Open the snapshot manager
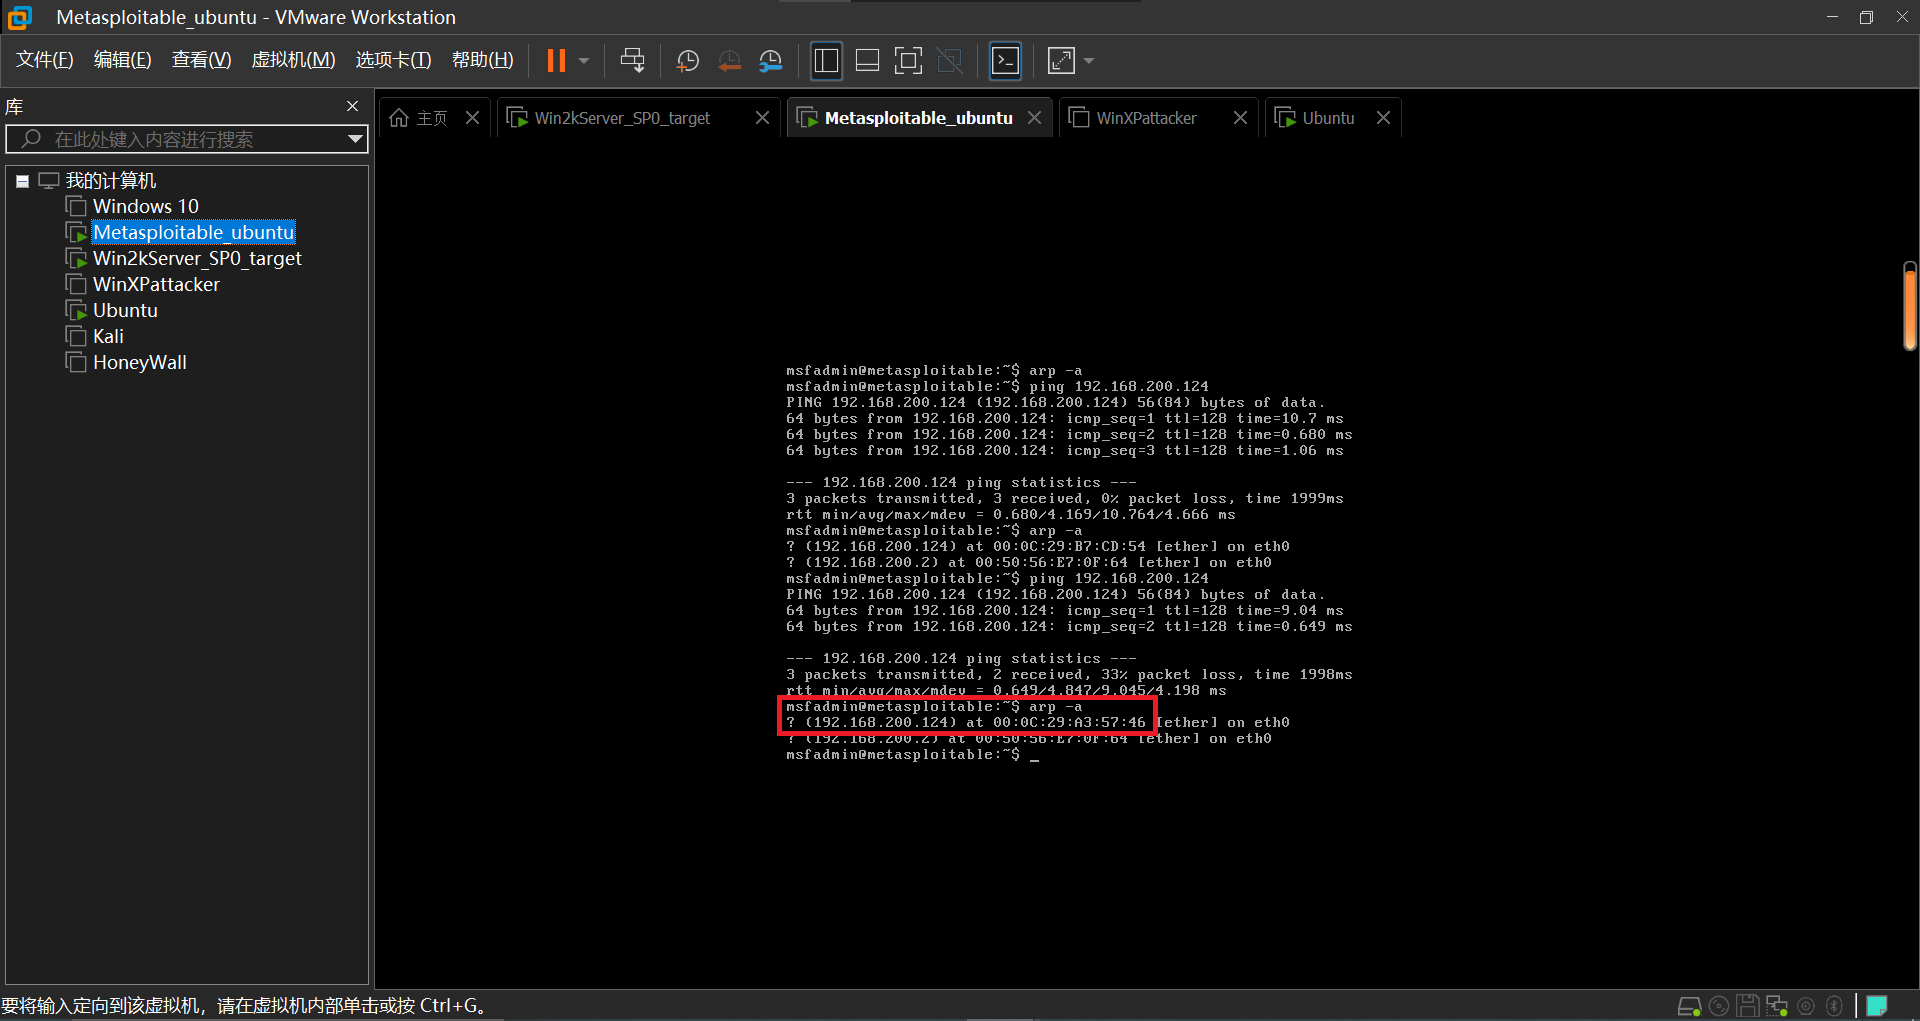This screenshot has height=1021, width=1920. coord(770,61)
